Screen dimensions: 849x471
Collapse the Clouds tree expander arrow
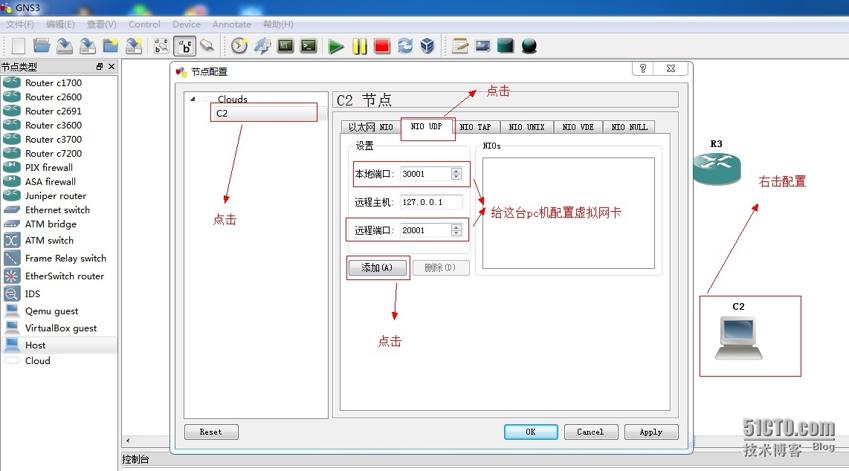[x=193, y=99]
